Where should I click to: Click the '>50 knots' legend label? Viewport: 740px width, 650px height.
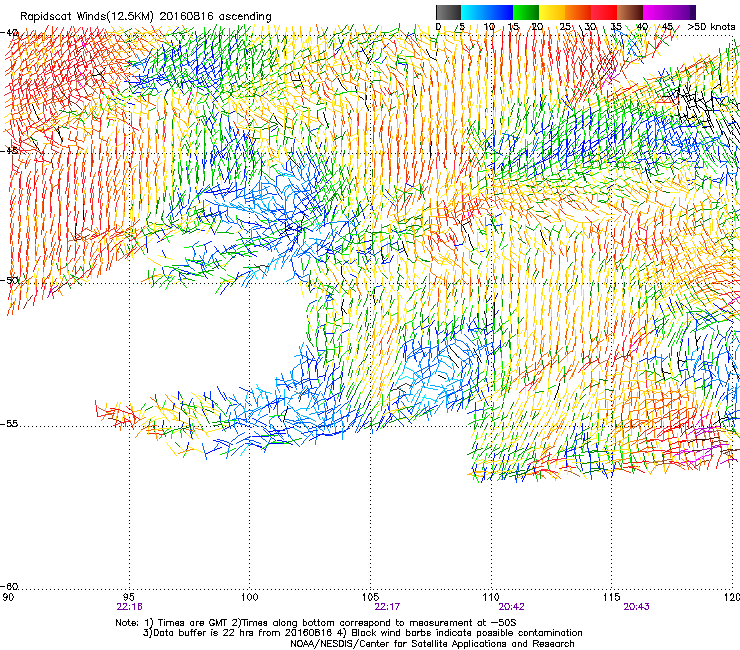(x=711, y=27)
